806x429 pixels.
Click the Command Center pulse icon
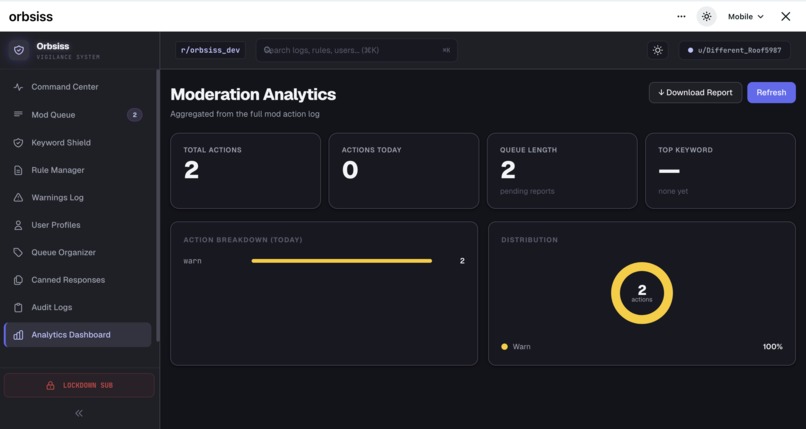pyautogui.click(x=18, y=87)
